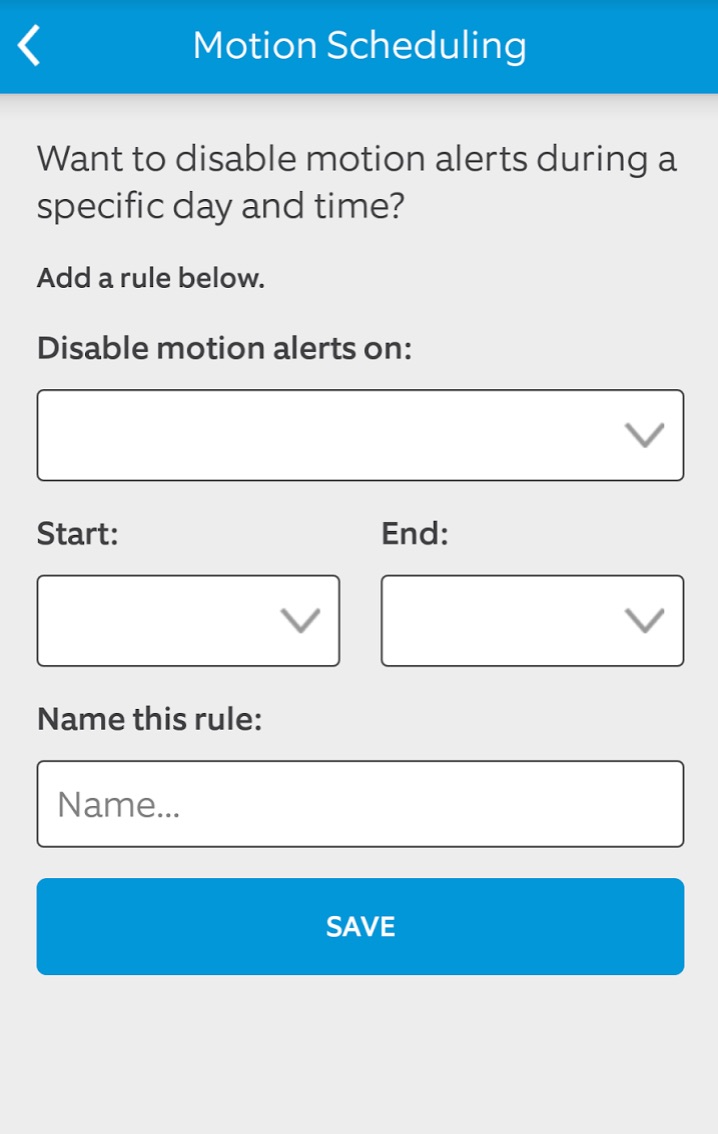Click the Motion Scheduling title
The image size is (718, 1134).
pos(359,46)
